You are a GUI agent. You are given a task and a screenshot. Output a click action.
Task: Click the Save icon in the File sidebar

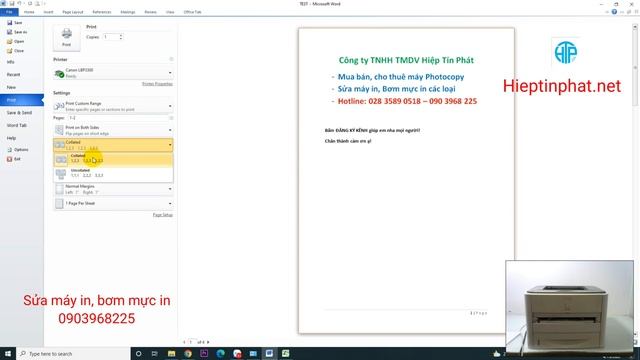point(9,23)
